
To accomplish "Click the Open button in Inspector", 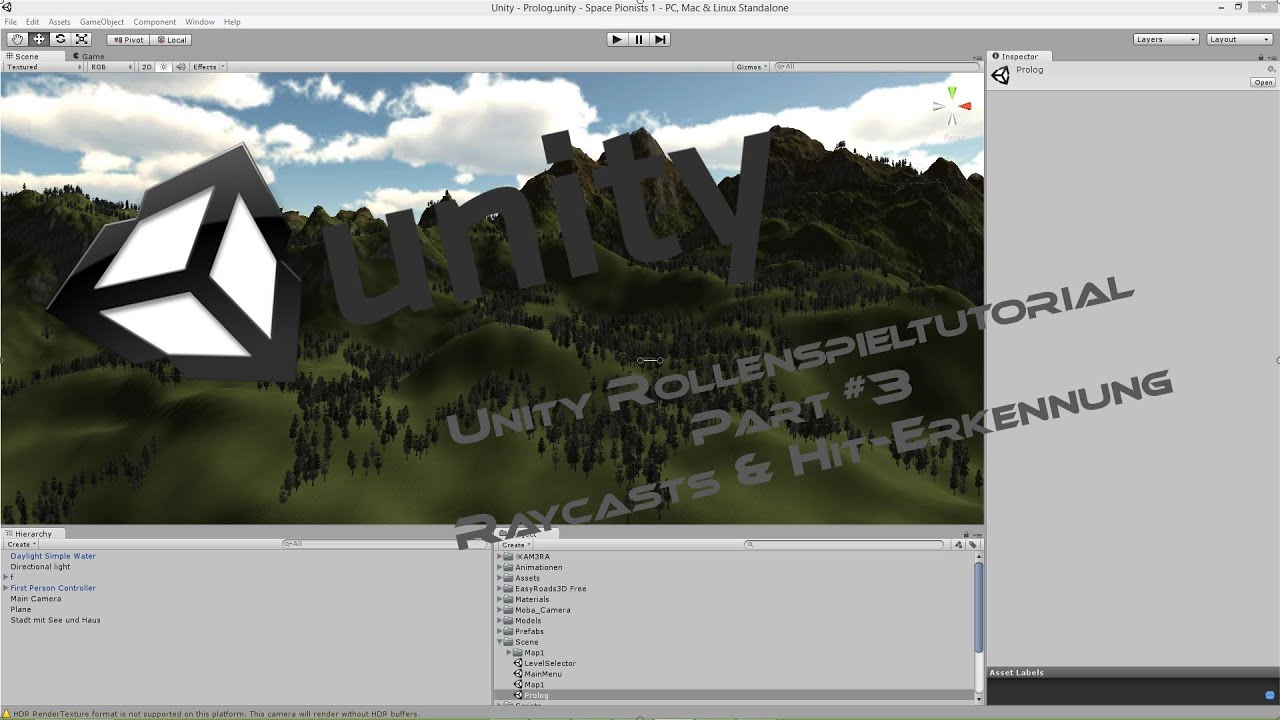I will (x=1263, y=82).
